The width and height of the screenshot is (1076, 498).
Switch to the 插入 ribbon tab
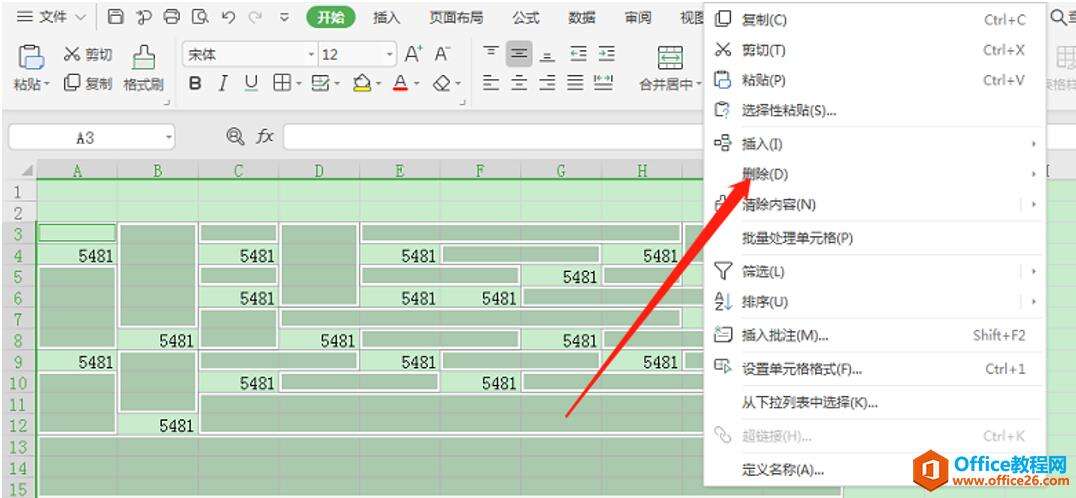tap(386, 18)
